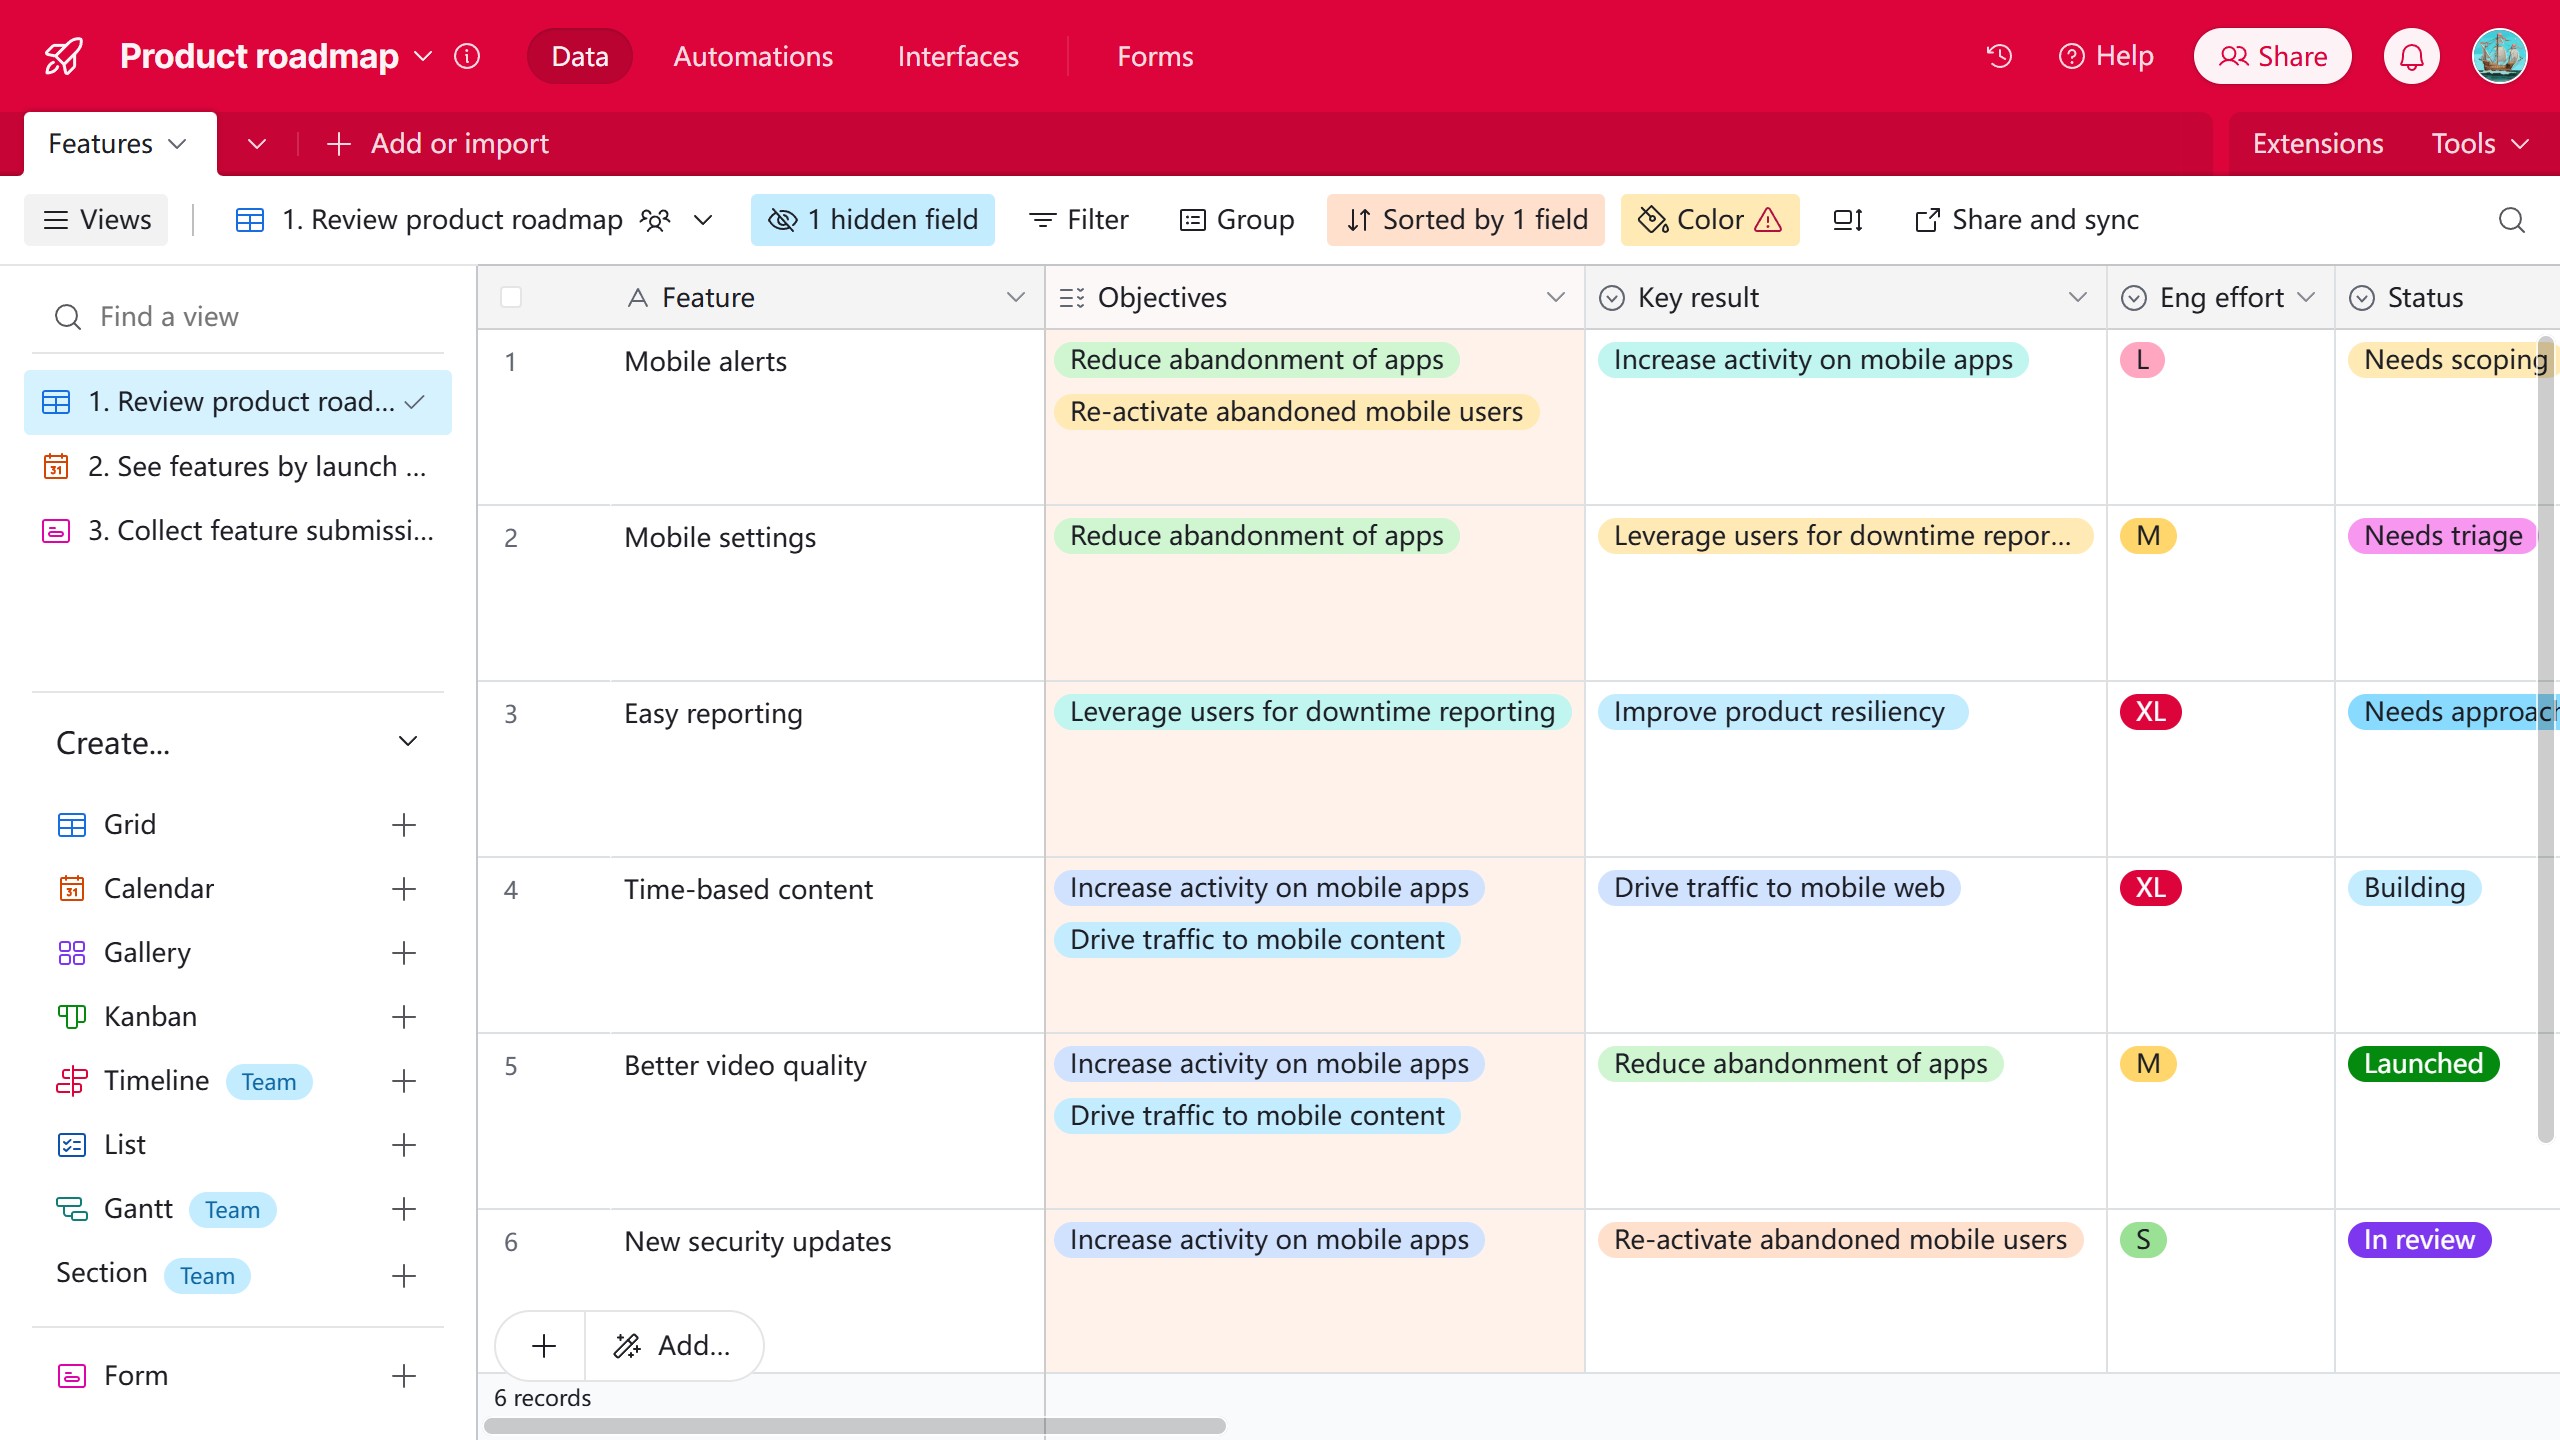Toggle the select-all records checkbox
Image resolution: width=2560 pixels, height=1440 pixels.
coord(511,297)
